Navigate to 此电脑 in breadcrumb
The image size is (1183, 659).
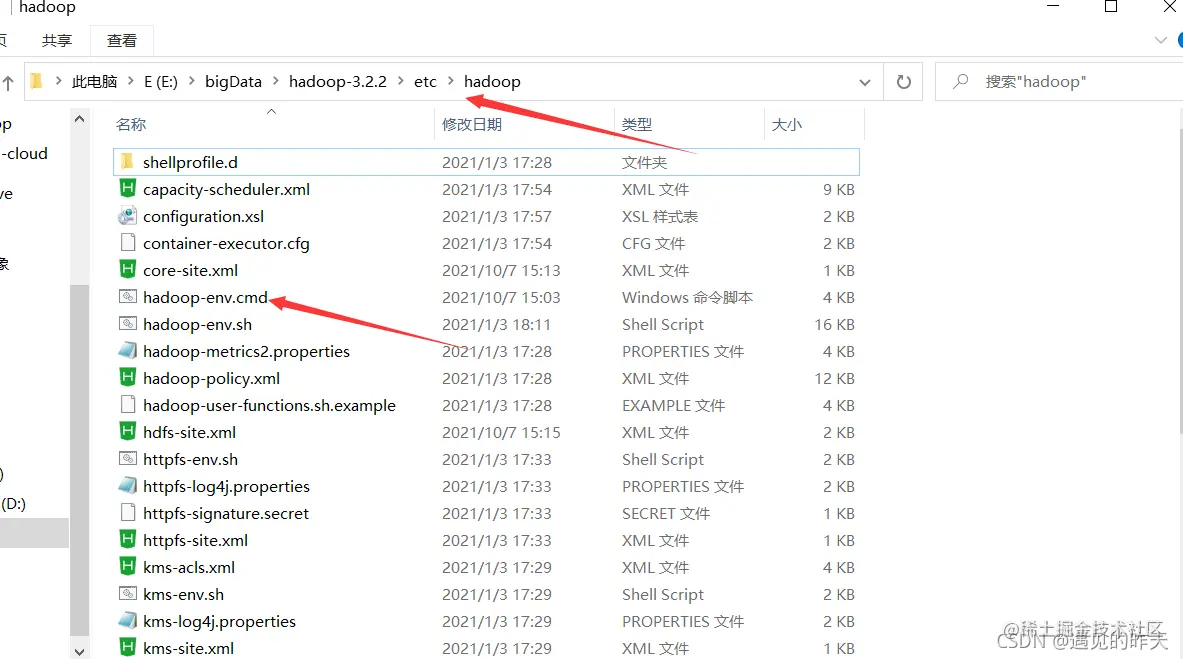94,82
